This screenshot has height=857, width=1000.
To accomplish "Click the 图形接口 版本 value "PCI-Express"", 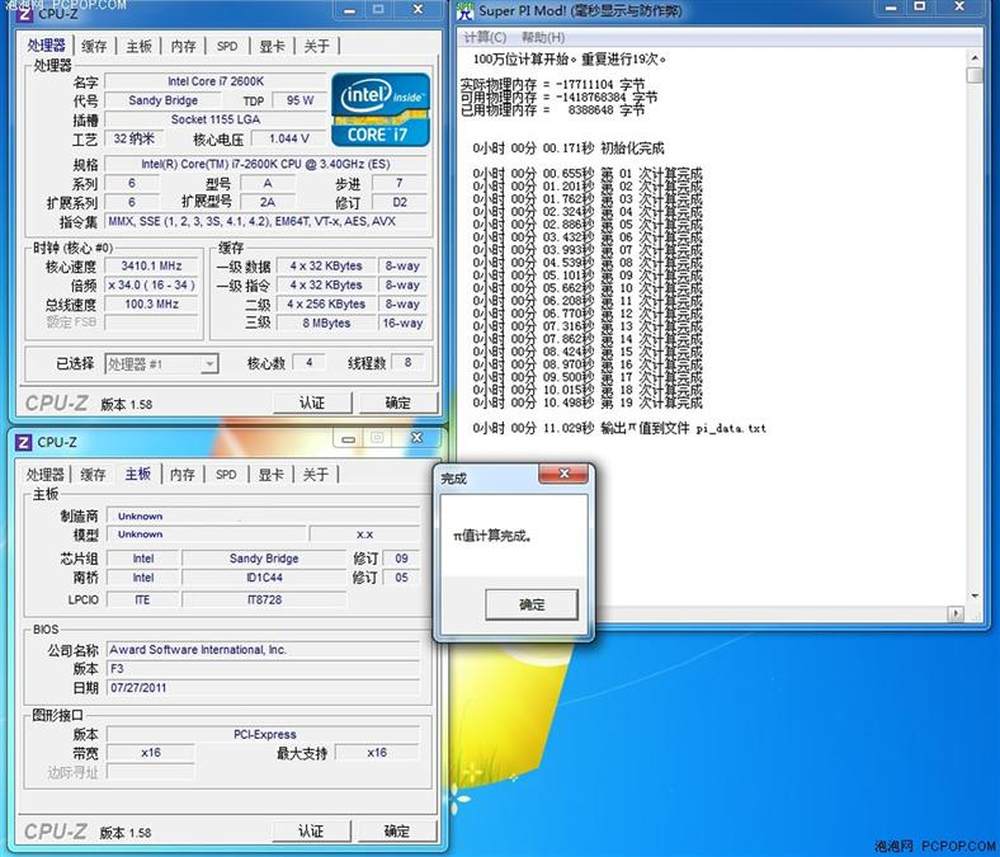I will click(263, 735).
